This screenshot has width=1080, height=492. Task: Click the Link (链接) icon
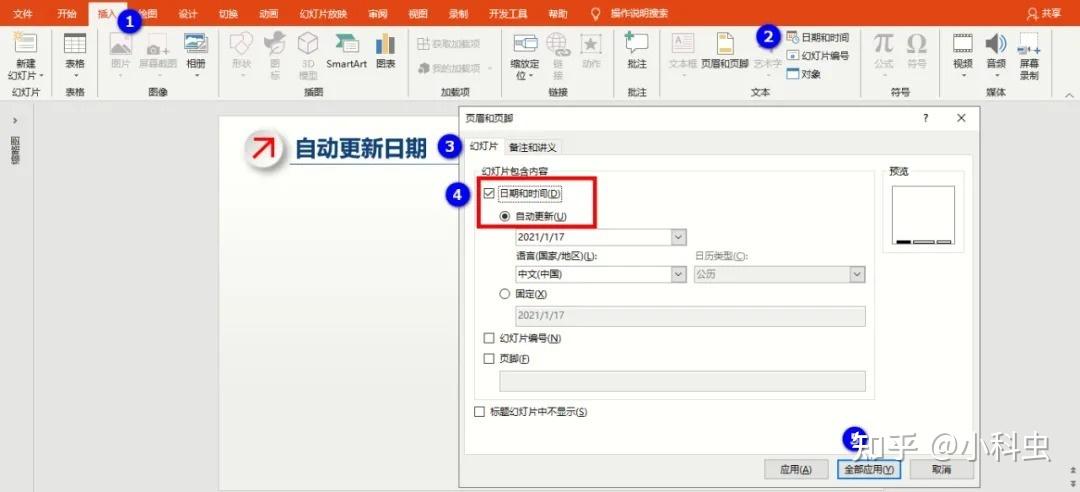pyautogui.click(x=557, y=43)
